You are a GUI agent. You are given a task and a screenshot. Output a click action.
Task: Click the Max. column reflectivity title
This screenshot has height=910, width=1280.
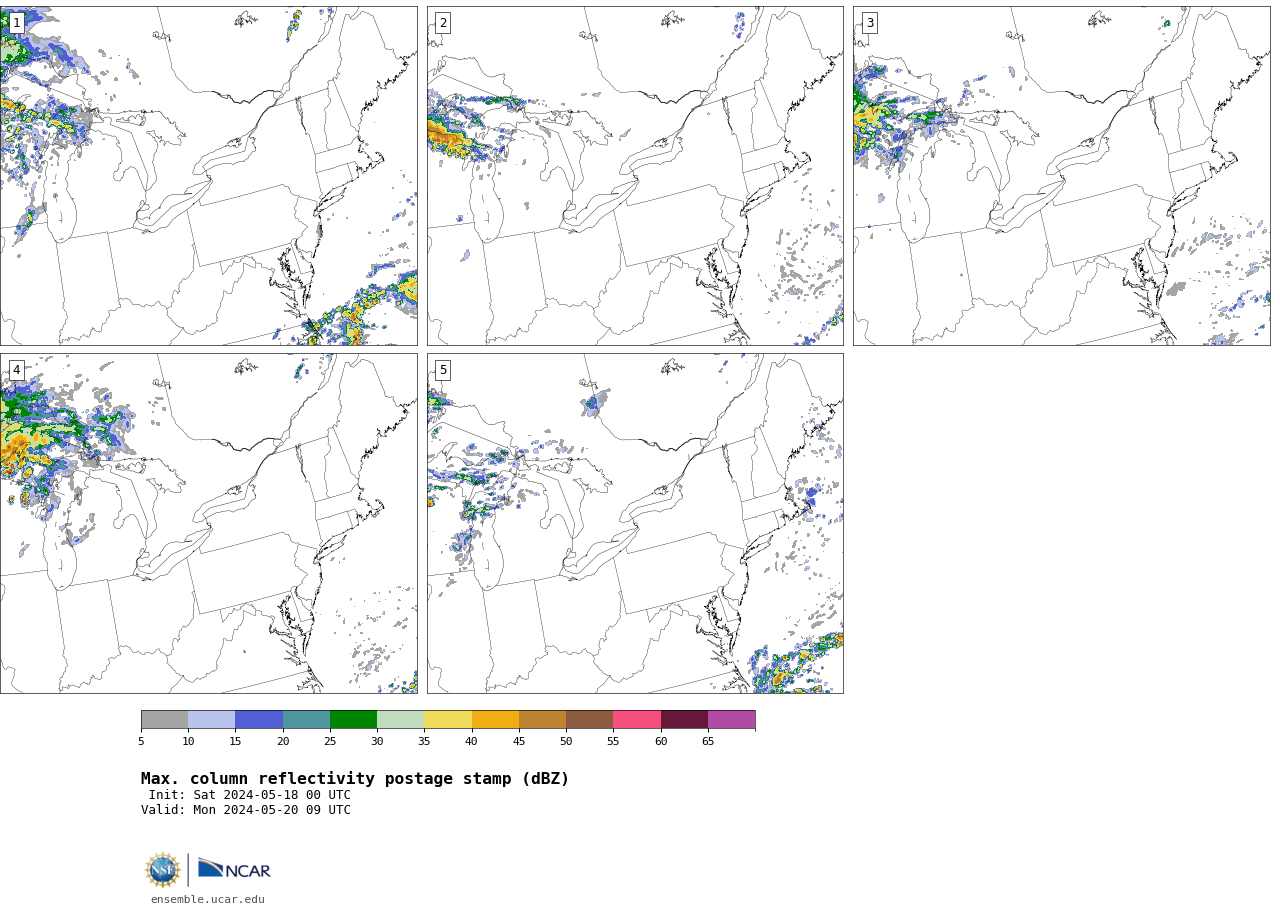[x=355, y=779]
